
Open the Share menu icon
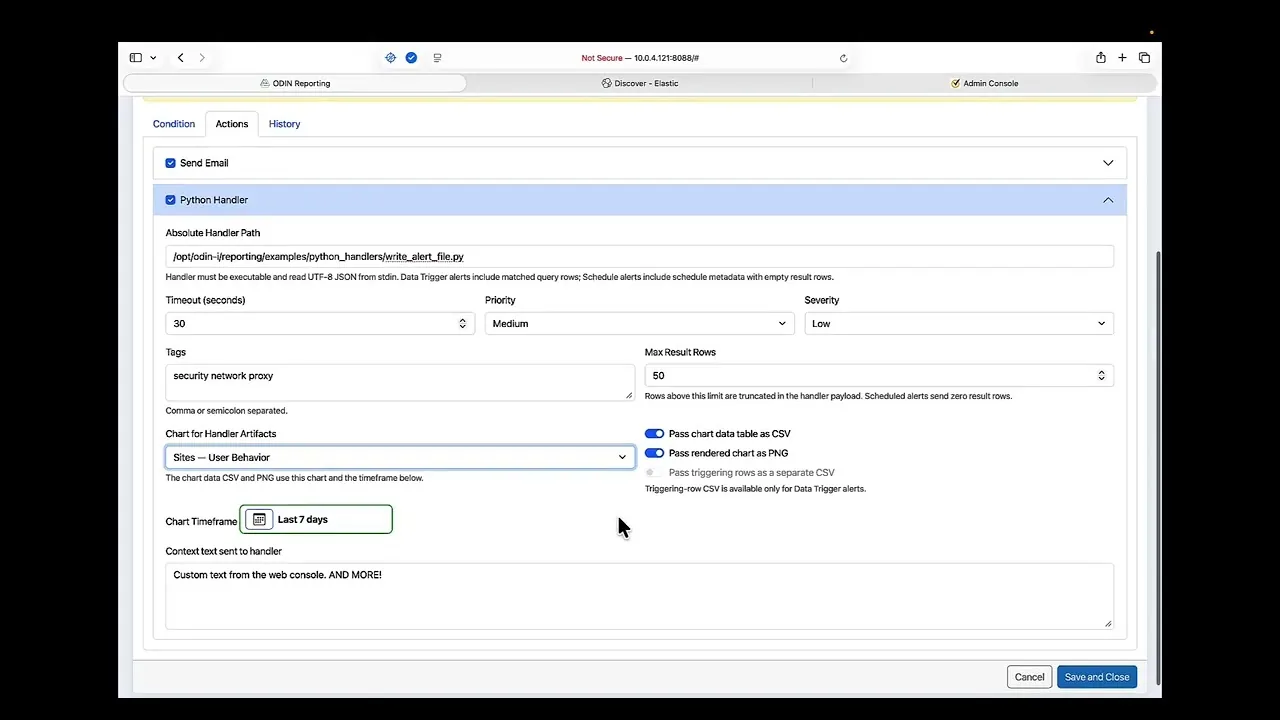point(1100,58)
